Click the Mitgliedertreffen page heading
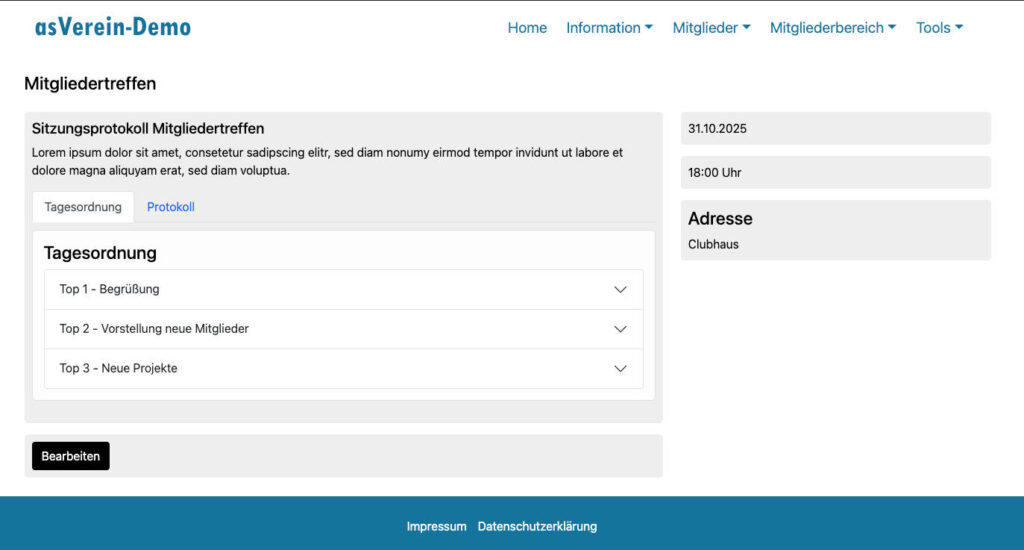The width and height of the screenshot is (1024, 550). (90, 84)
